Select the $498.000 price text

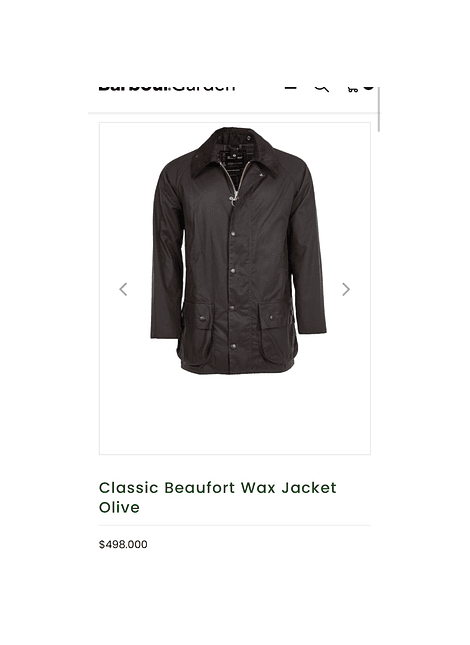point(123,545)
